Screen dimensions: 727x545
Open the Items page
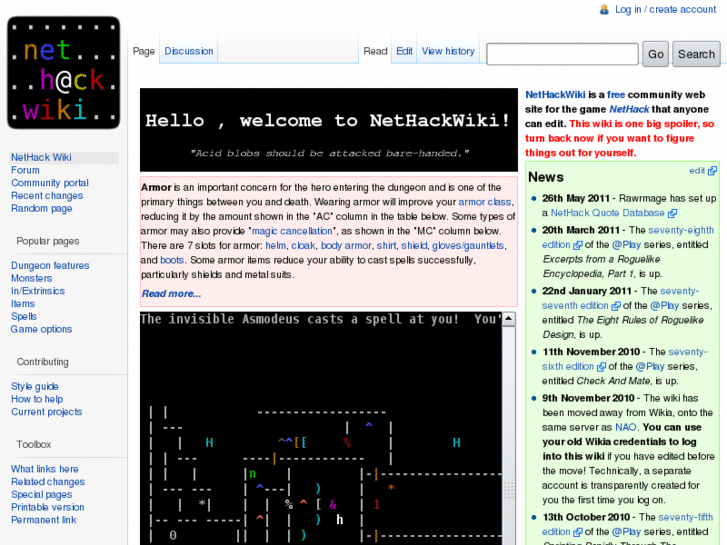23,304
